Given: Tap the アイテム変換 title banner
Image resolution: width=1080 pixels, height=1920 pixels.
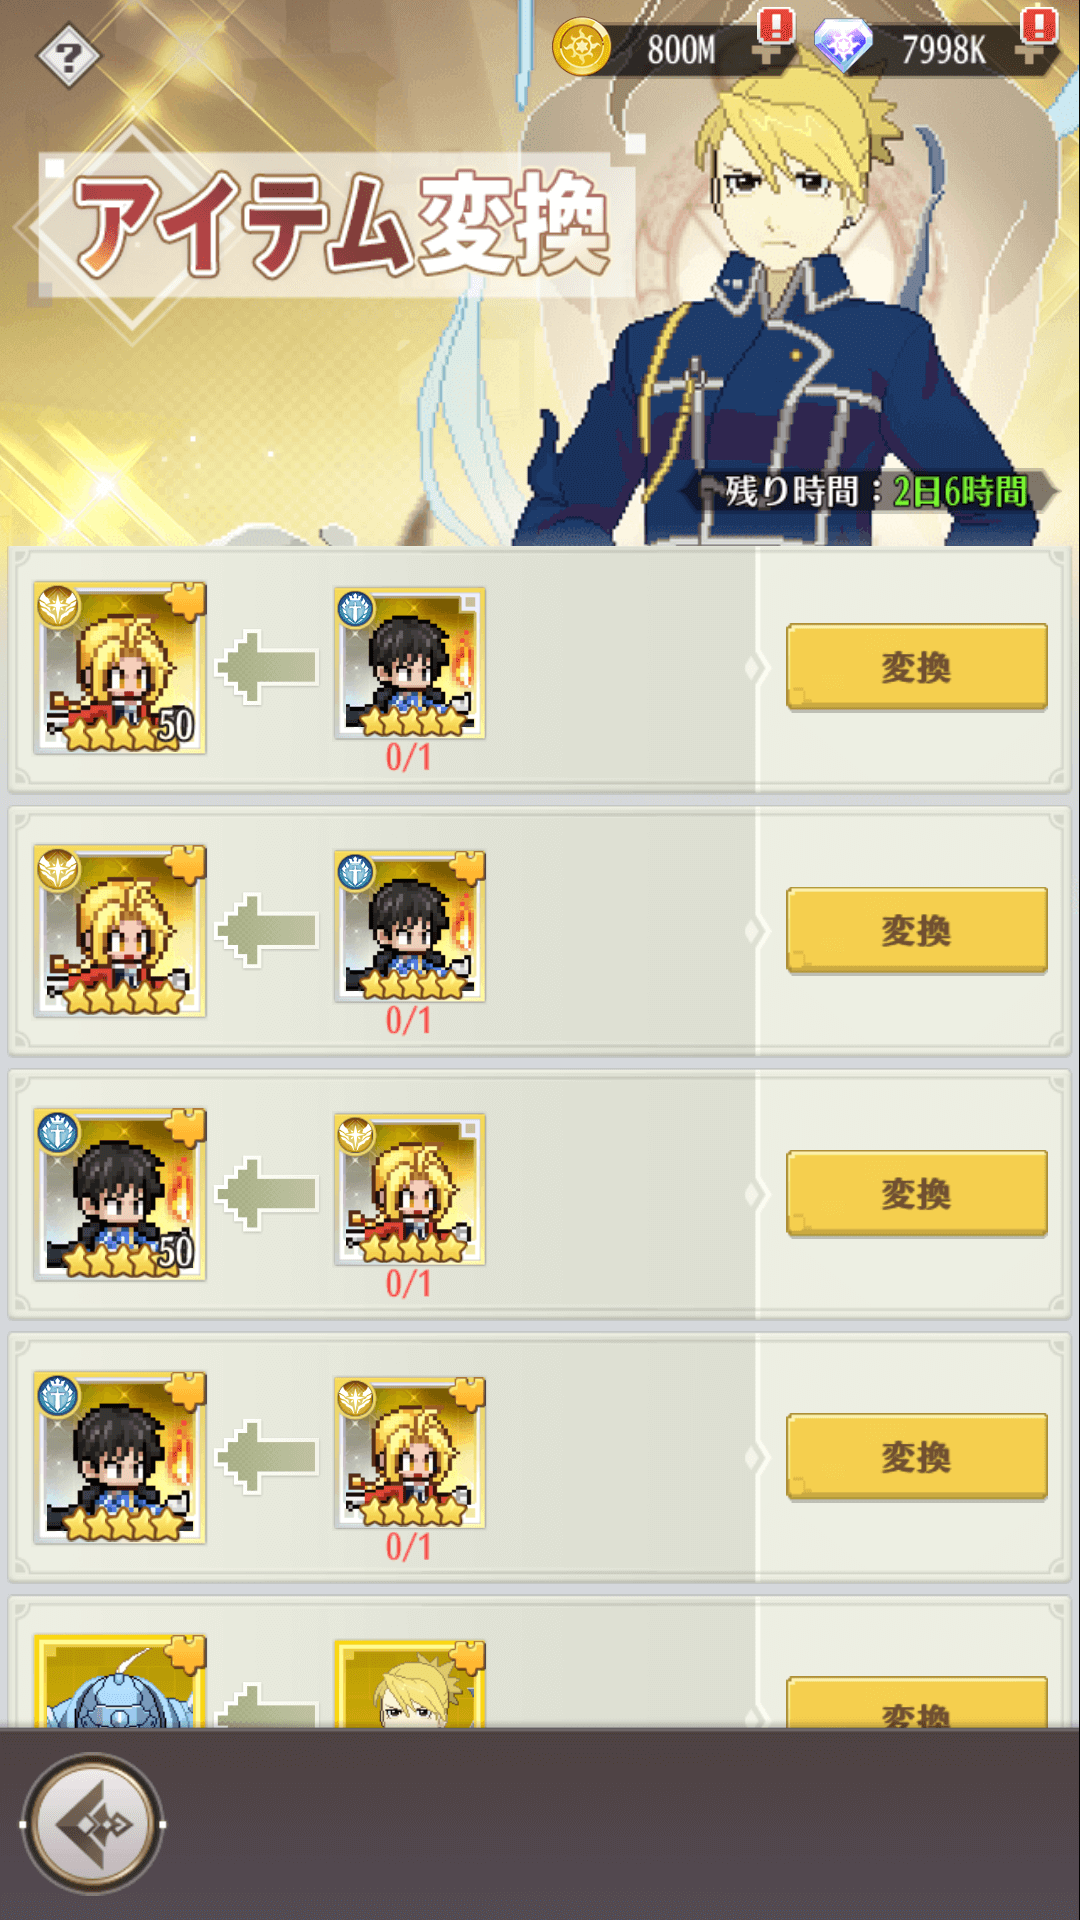Looking at the screenshot, I should [x=337, y=225].
